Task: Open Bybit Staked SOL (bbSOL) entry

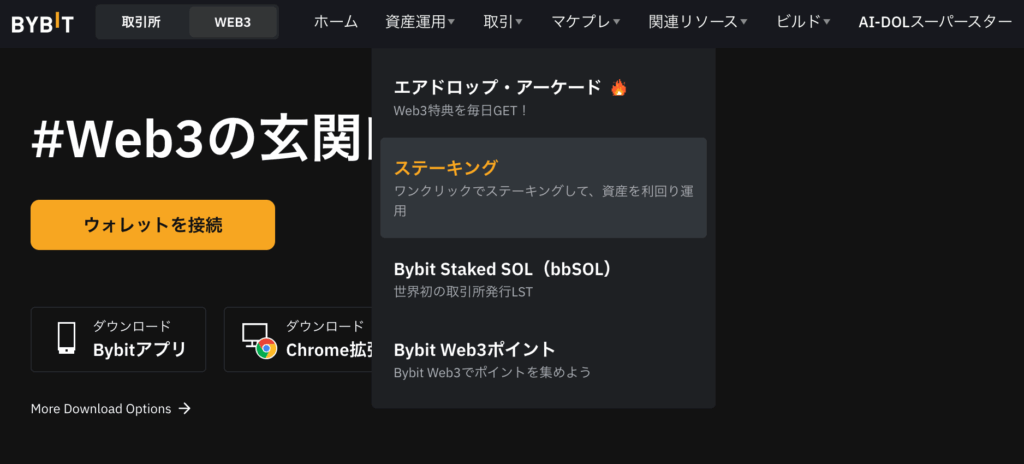Action: pyautogui.click(x=543, y=279)
